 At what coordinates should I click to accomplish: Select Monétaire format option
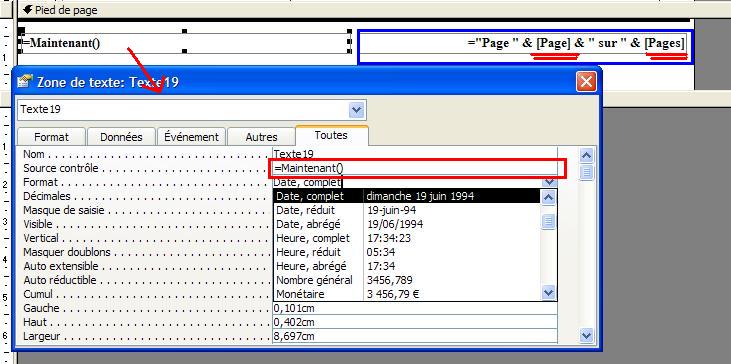(407, 294)
